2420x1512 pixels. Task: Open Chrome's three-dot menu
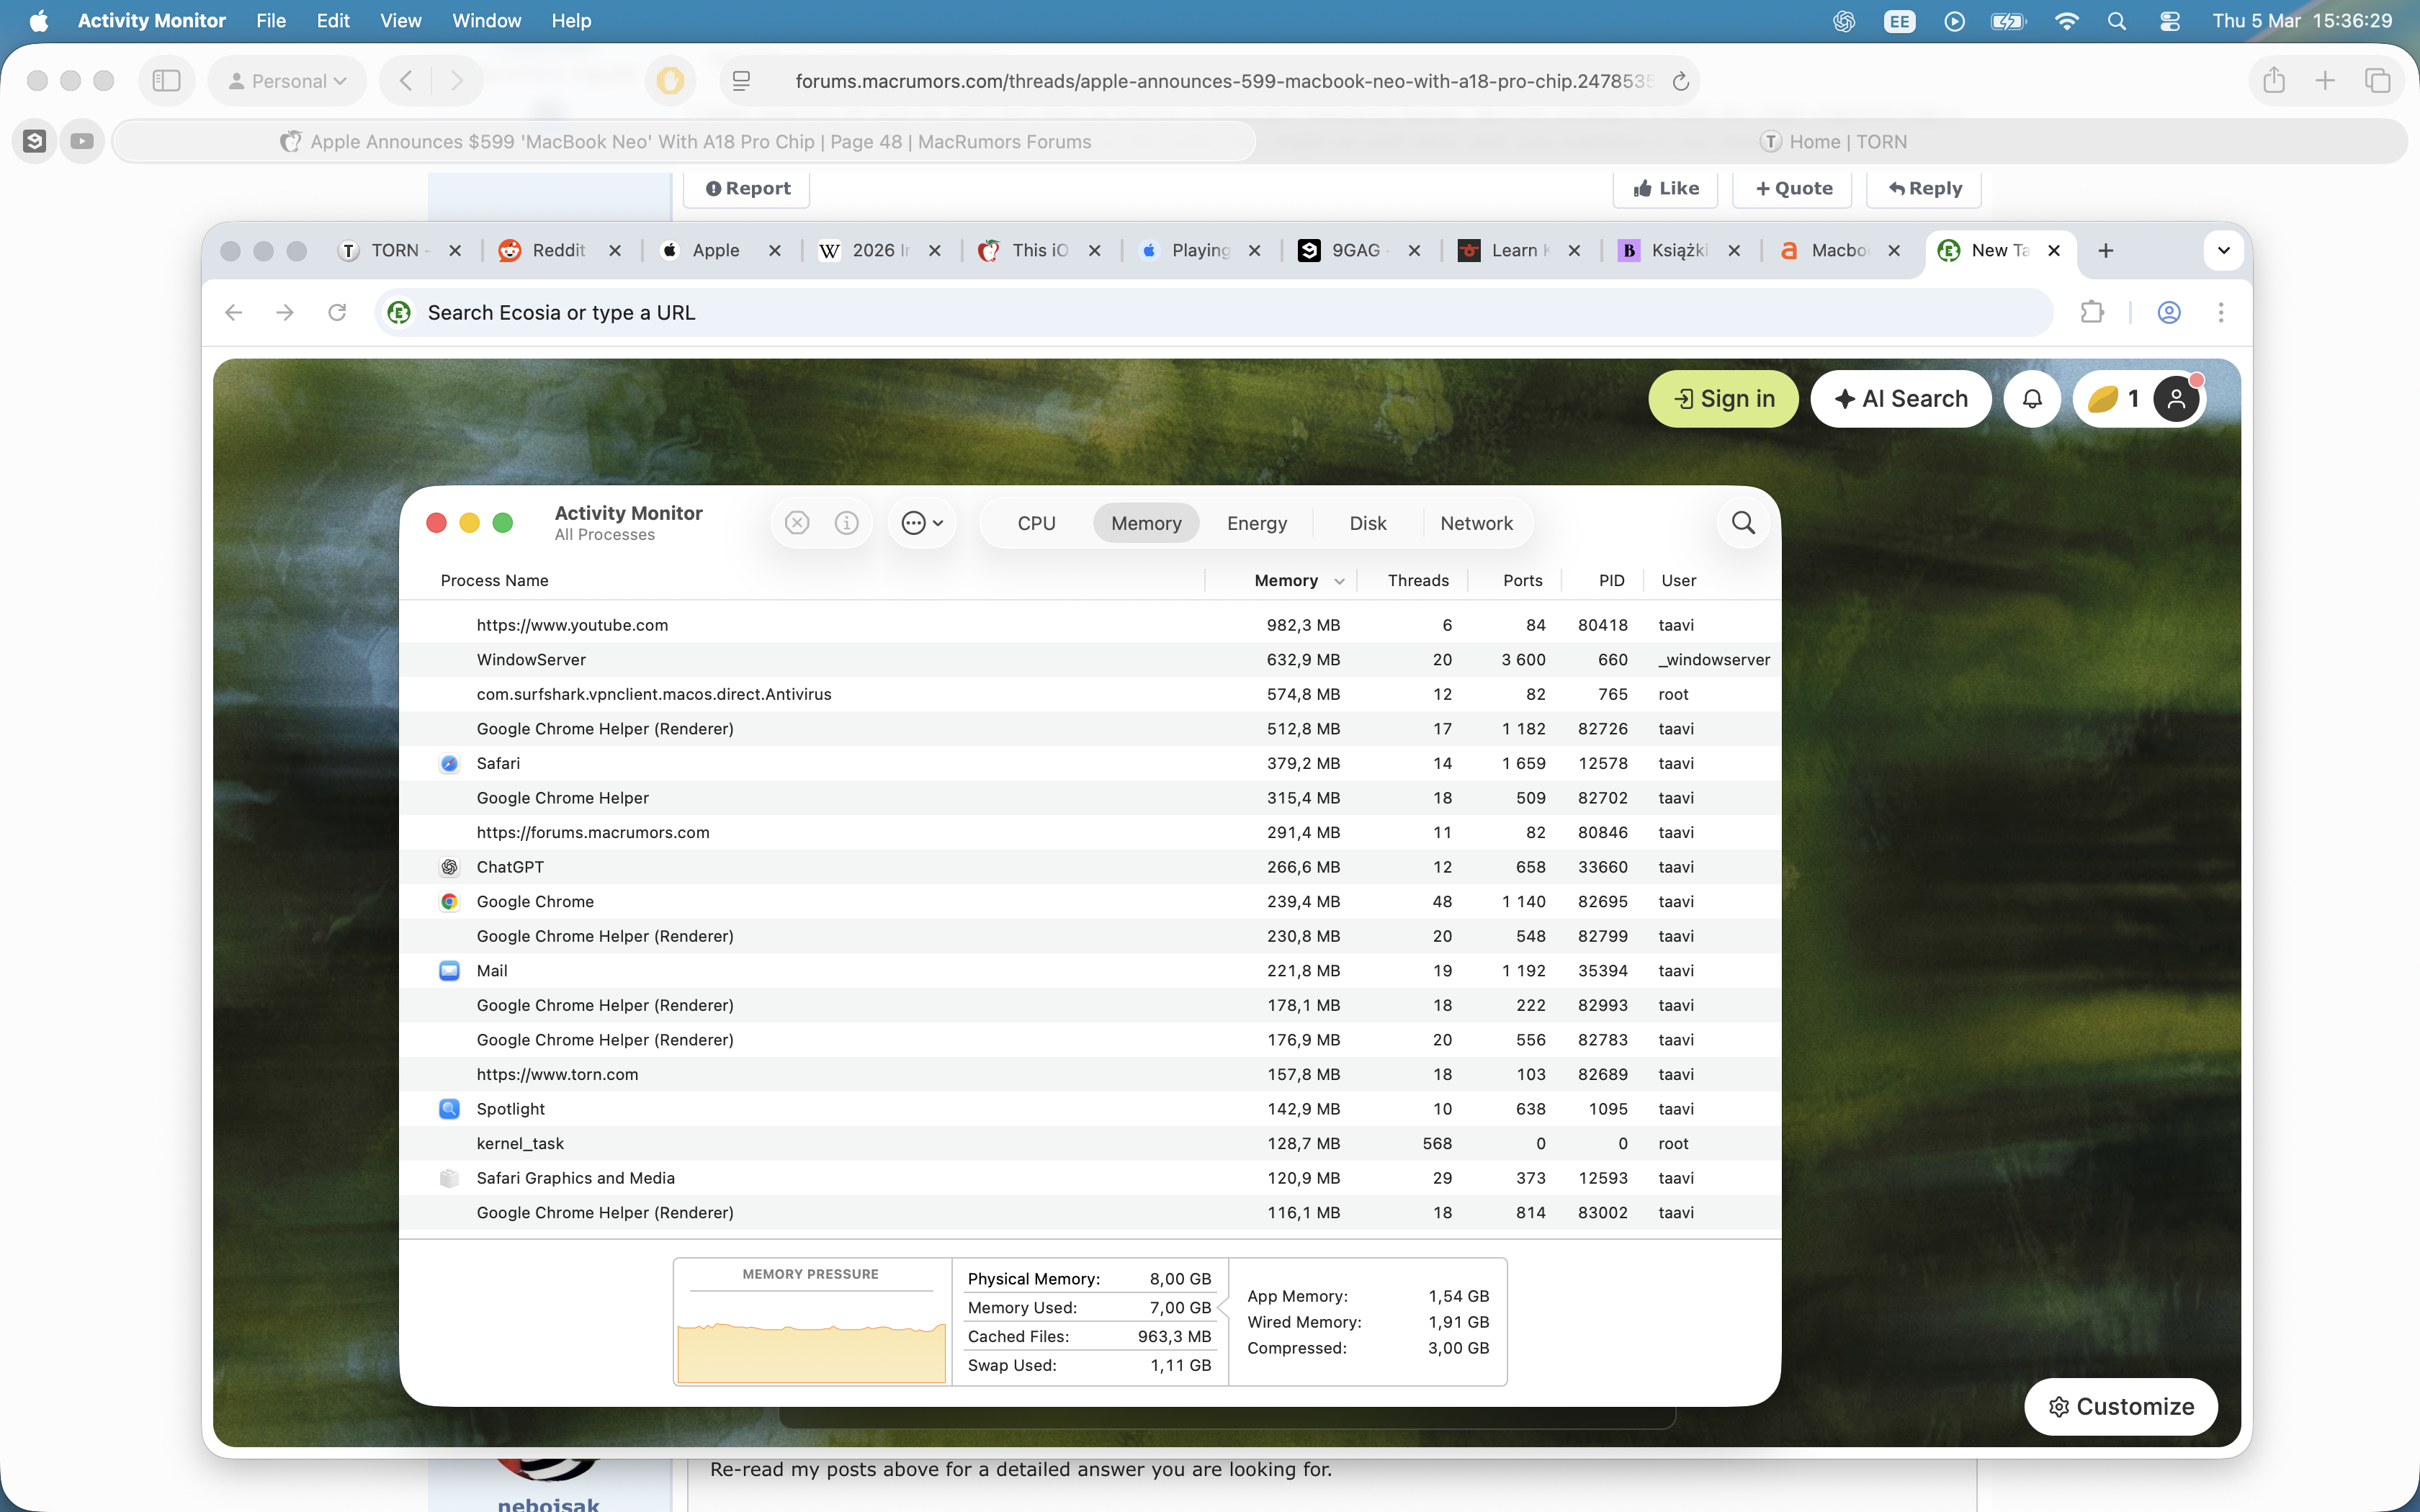click(x=2221, y=313)
